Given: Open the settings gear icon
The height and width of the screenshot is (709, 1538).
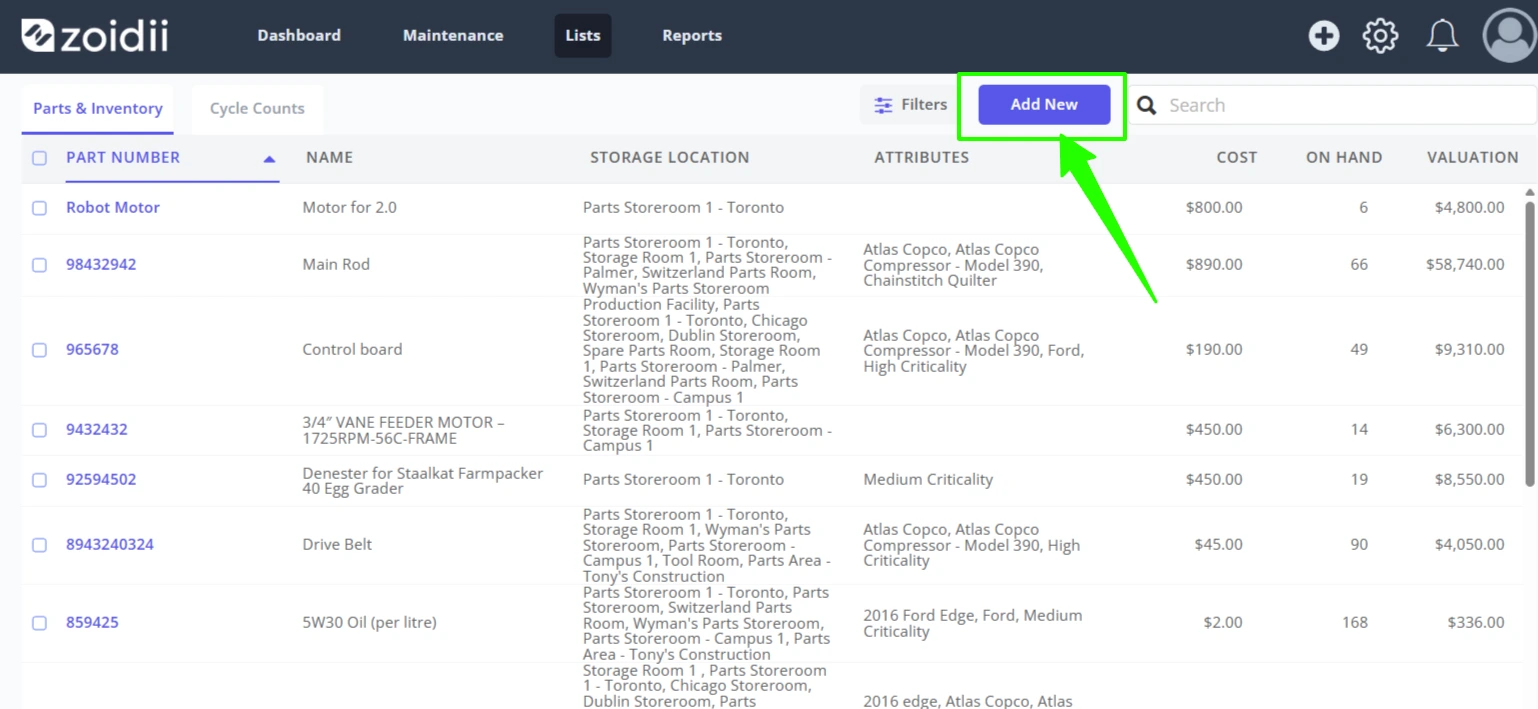Looking at the screenshot, I should 1380,36.
